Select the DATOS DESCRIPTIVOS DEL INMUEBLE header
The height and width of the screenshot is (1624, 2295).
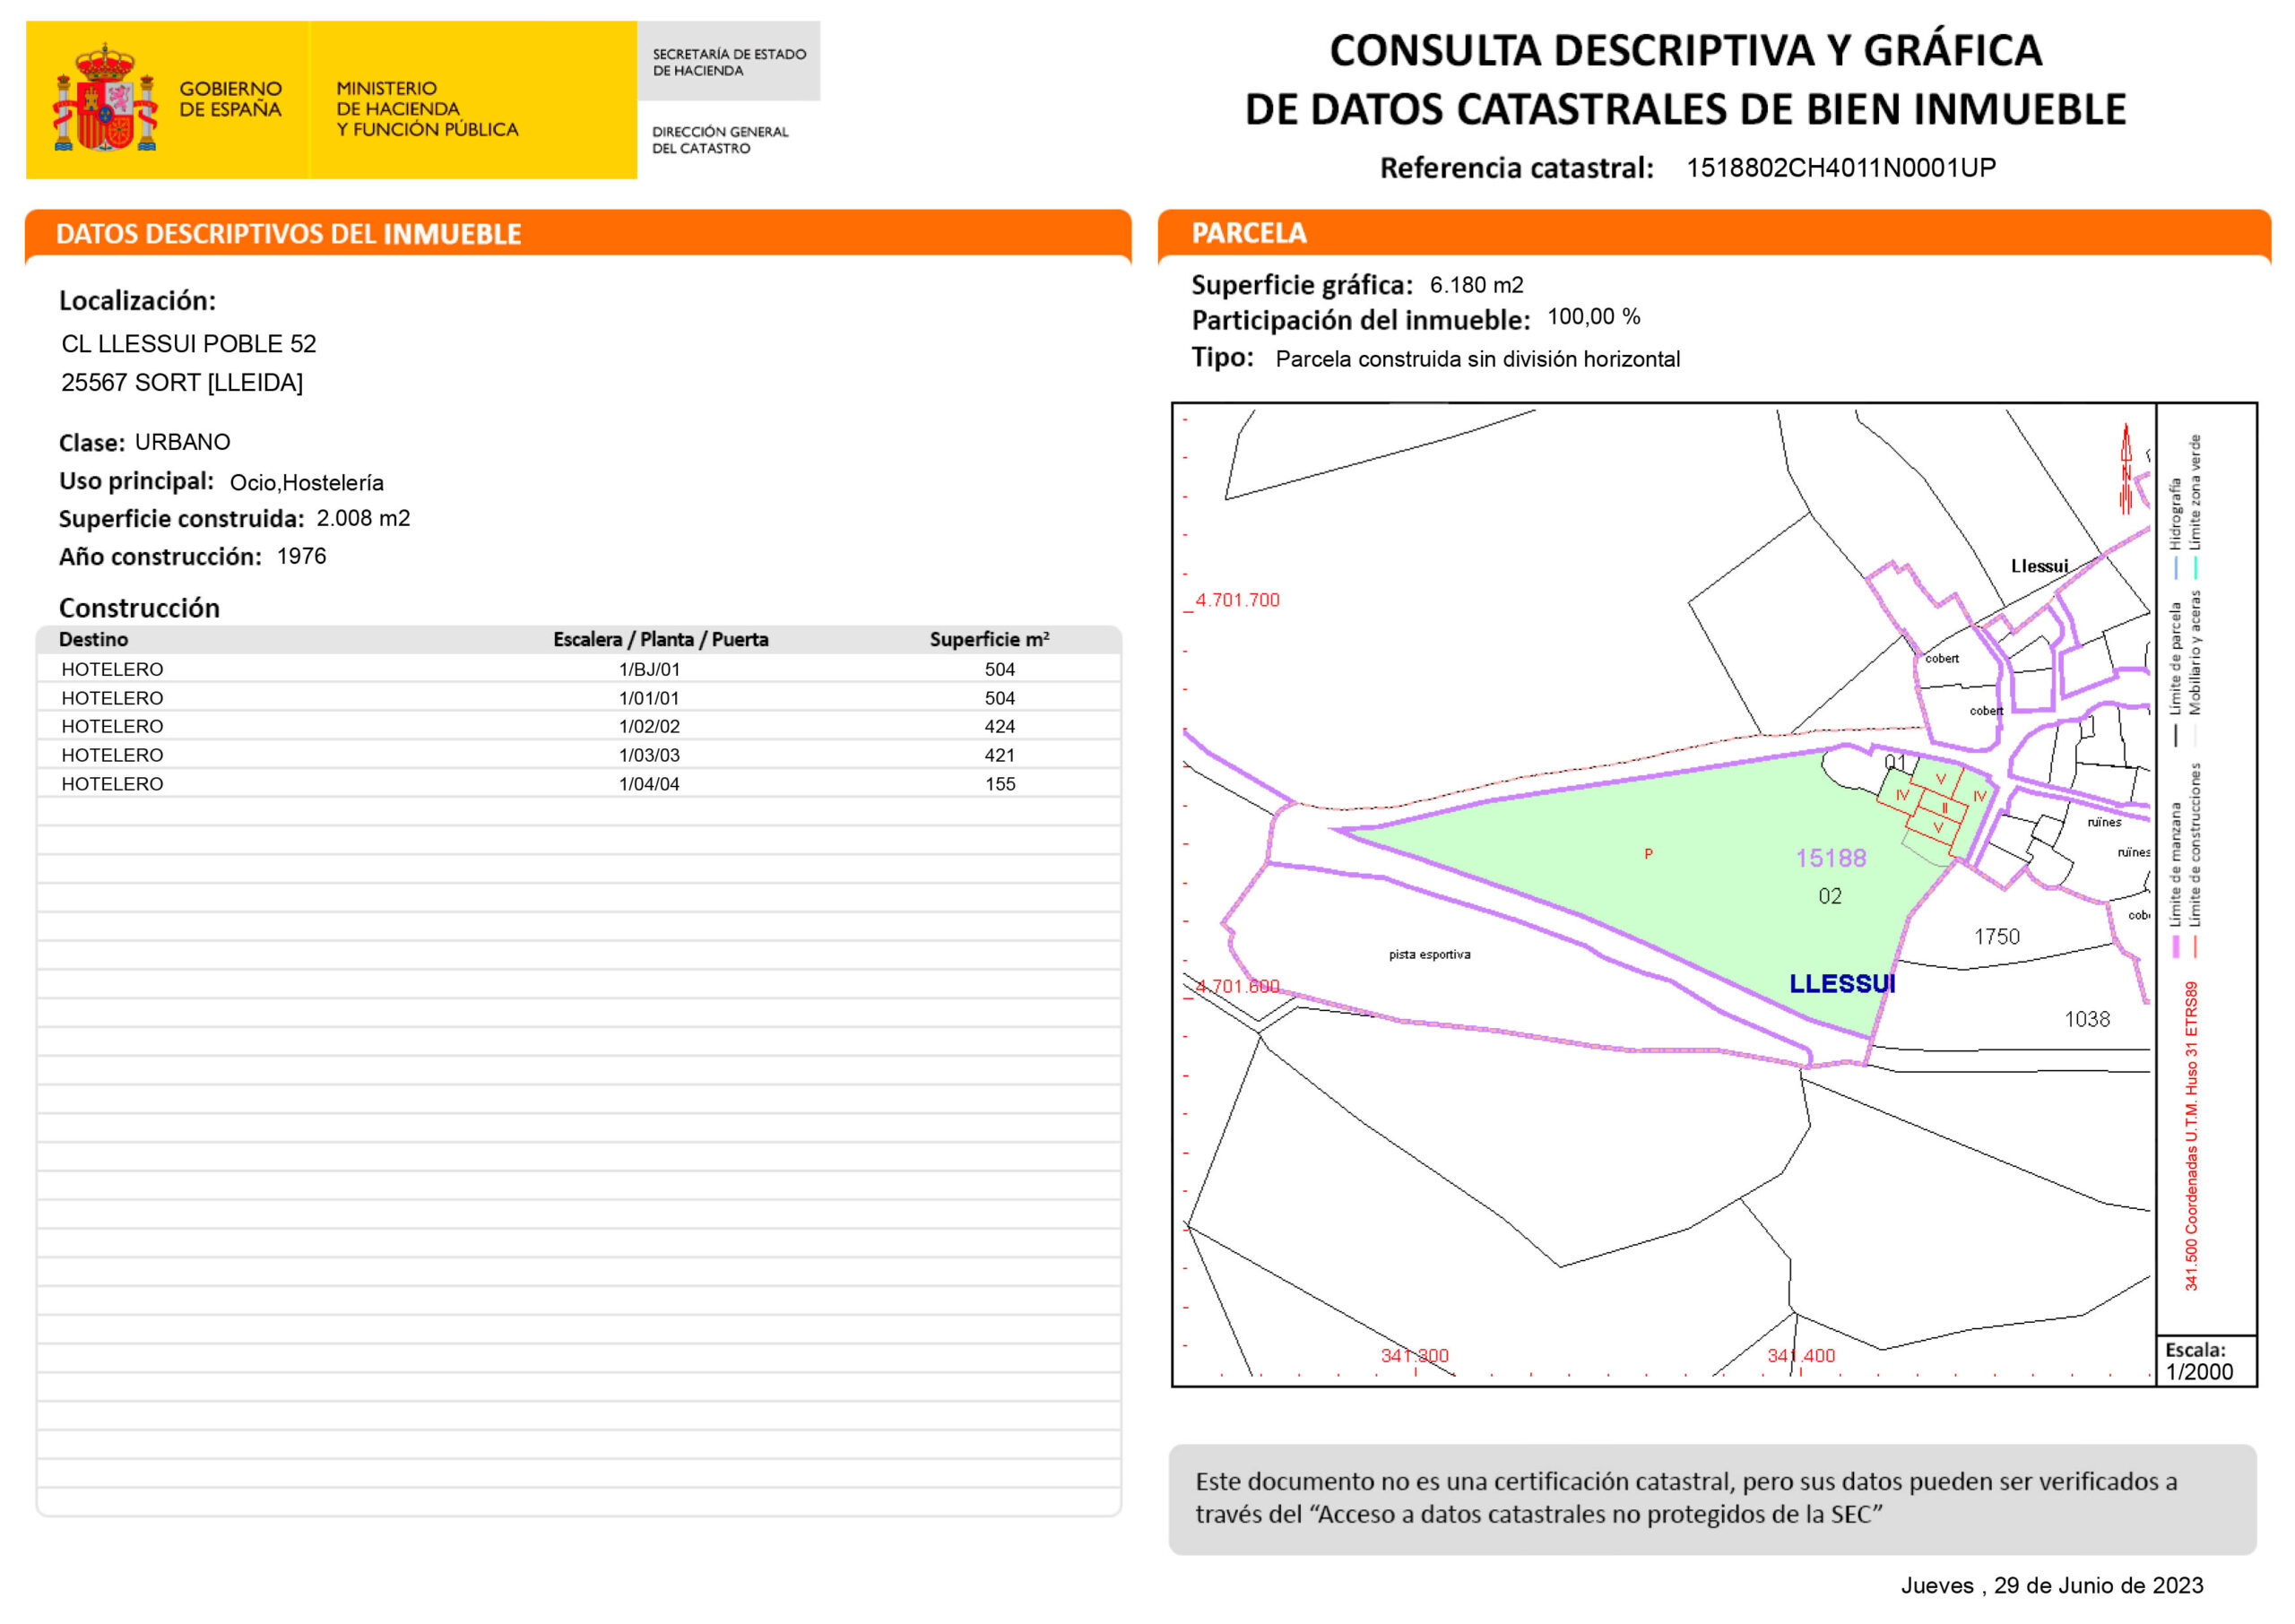(288, 234)
